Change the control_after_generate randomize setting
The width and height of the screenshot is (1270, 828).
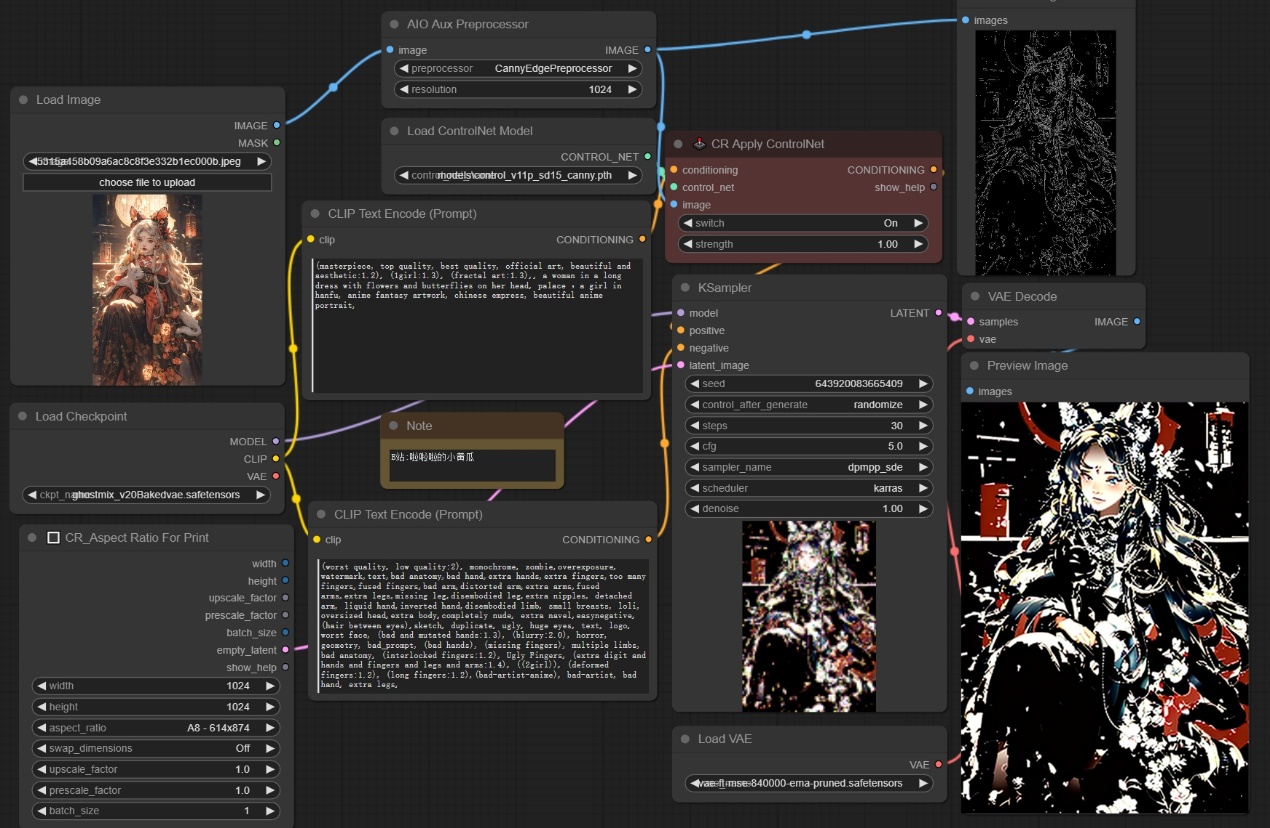pyautogui.click(x=808, y=405)
